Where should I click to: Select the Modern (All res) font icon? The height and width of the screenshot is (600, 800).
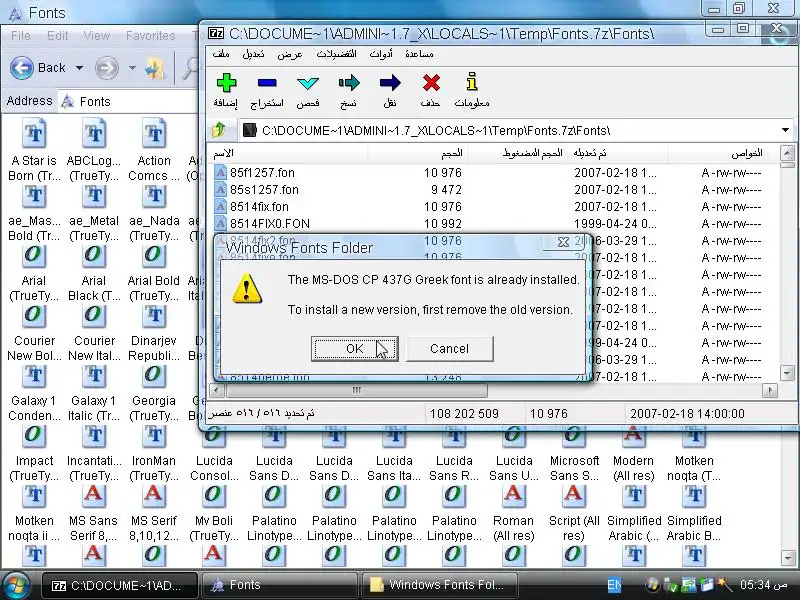pyautogui.click(x=634, y=438)
